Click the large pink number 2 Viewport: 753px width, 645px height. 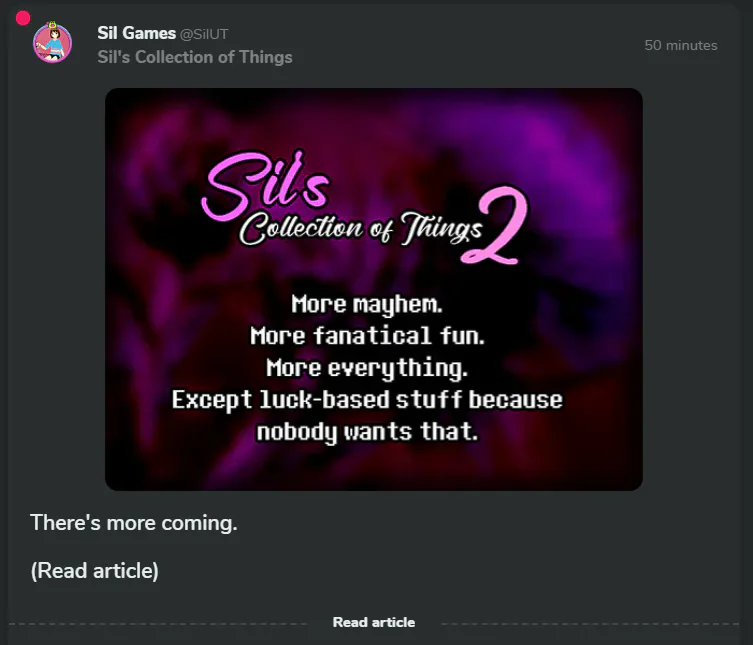pyautogui.click(x=495, y=225)
